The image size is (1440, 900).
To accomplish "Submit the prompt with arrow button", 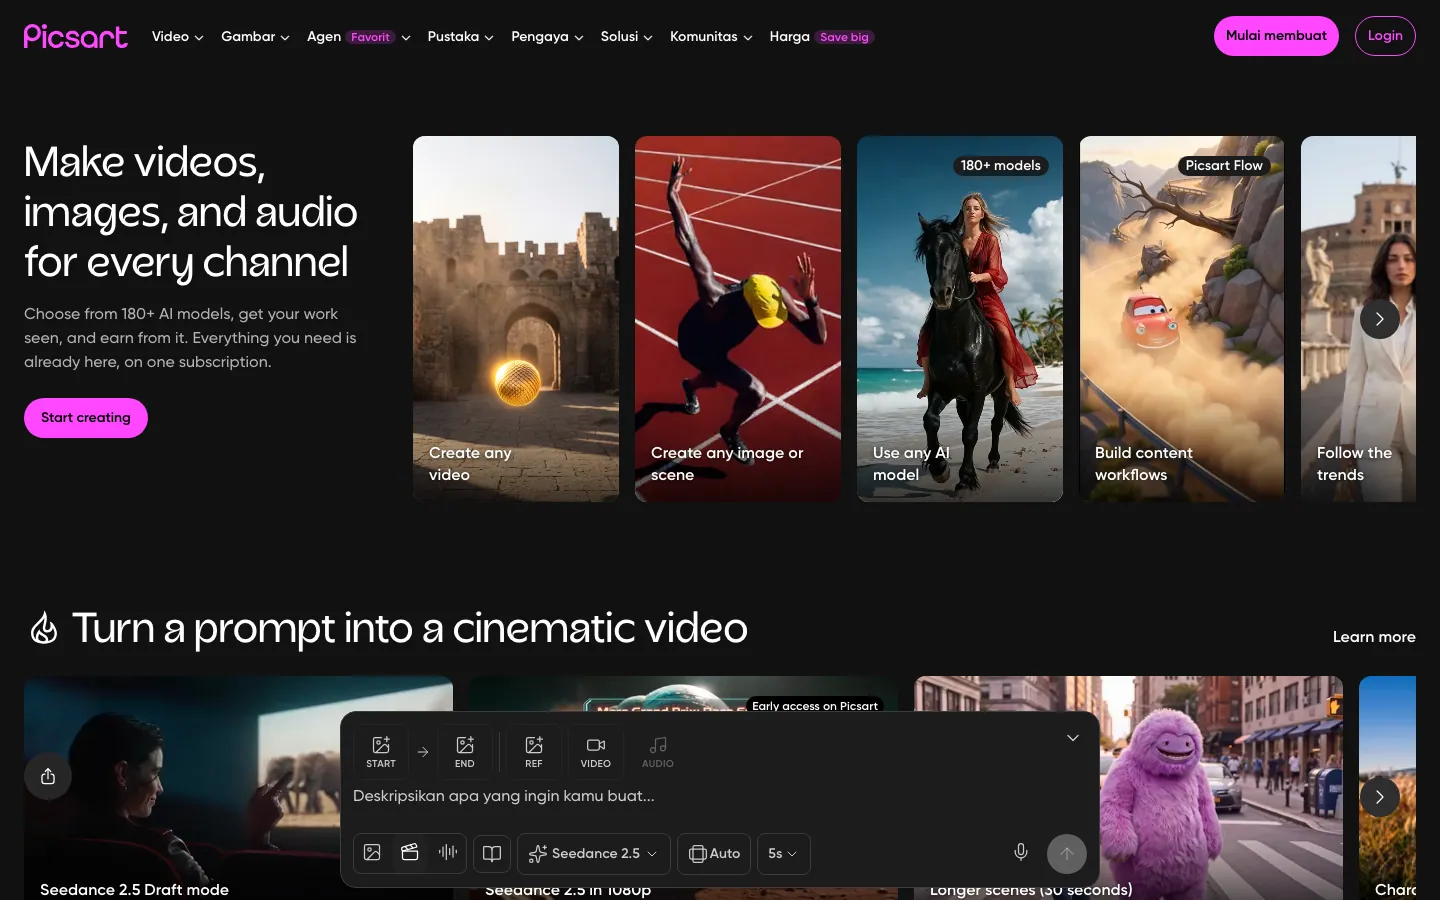I will (x=1067, y=853).
